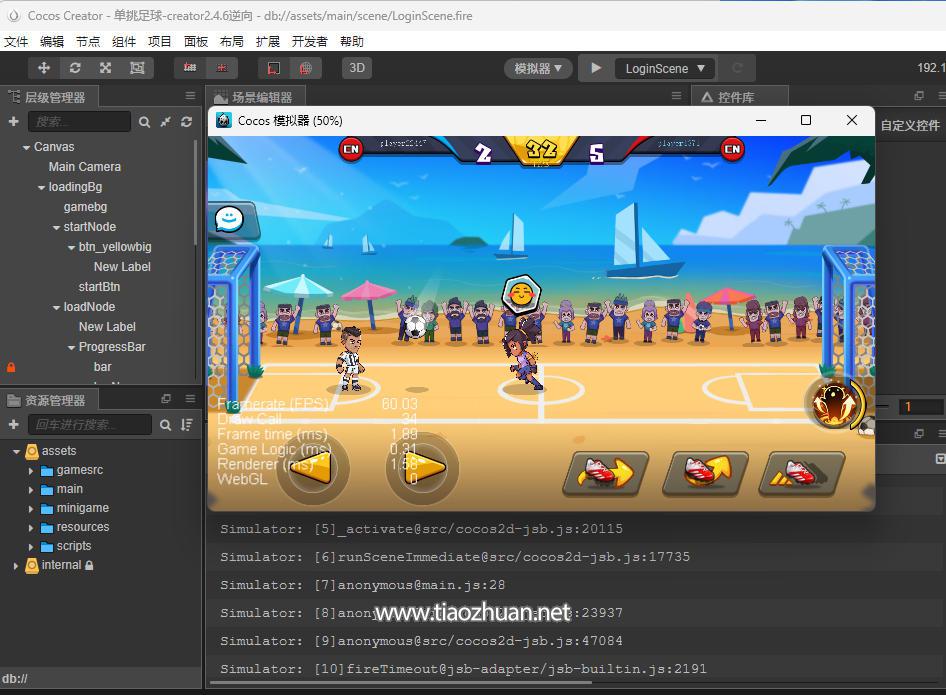Image resolution: width=946 pixels, height=695 pixels.
Task: Open the 节点 menu
Action: [87, 41]
